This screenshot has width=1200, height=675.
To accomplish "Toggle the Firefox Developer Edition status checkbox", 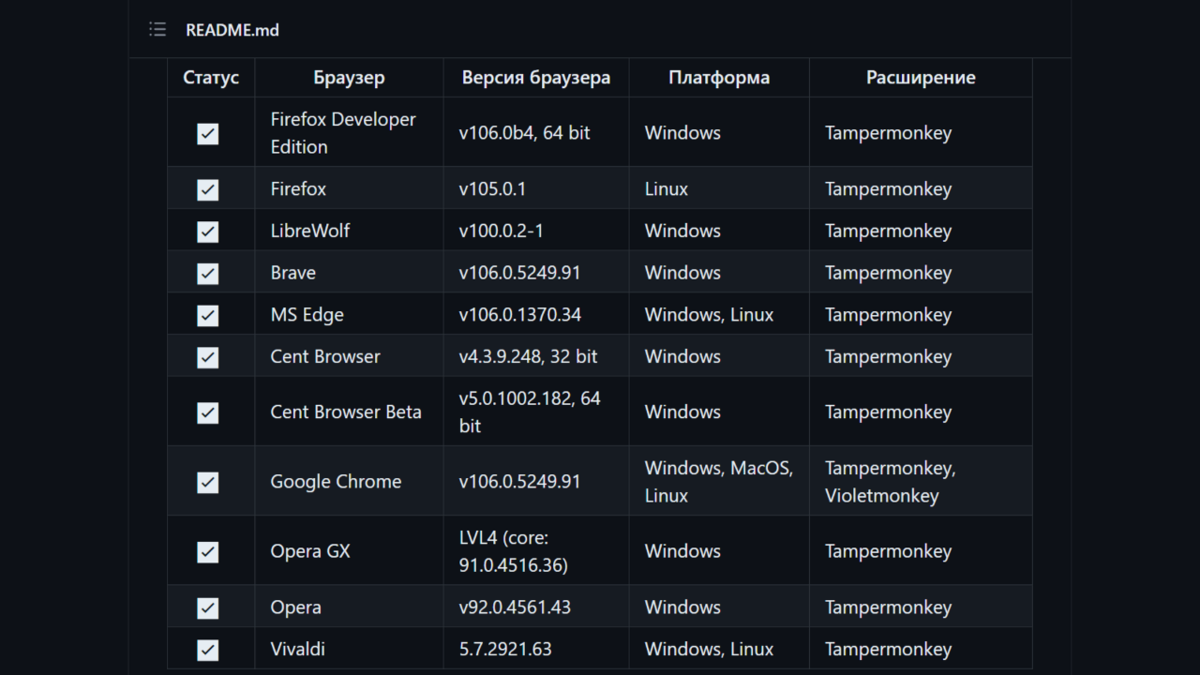I will [208, 133].
